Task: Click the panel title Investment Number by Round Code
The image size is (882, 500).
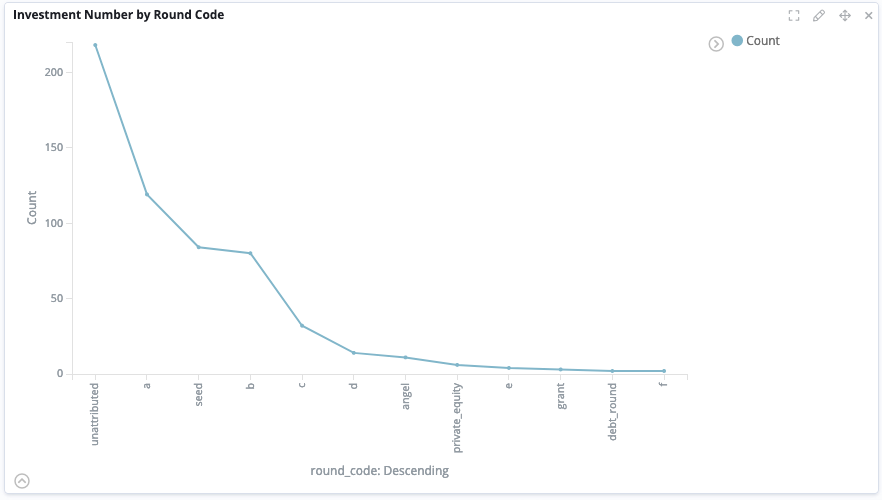Action: pyautogui.click(x=118, y=15)
